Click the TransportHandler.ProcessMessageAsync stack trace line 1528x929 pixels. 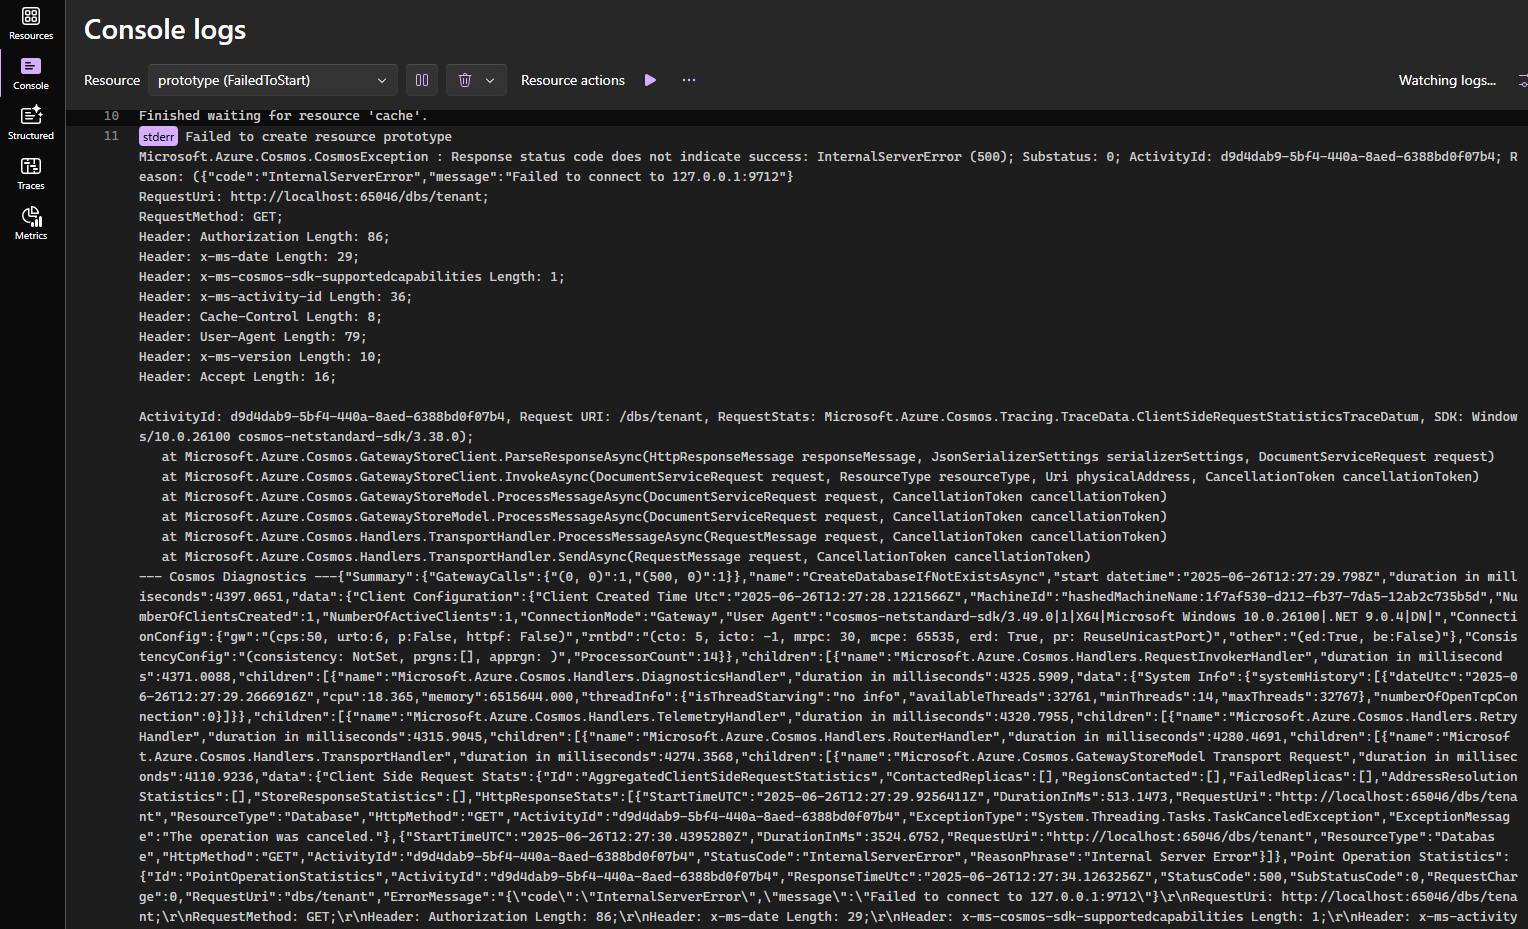[664, 536]
